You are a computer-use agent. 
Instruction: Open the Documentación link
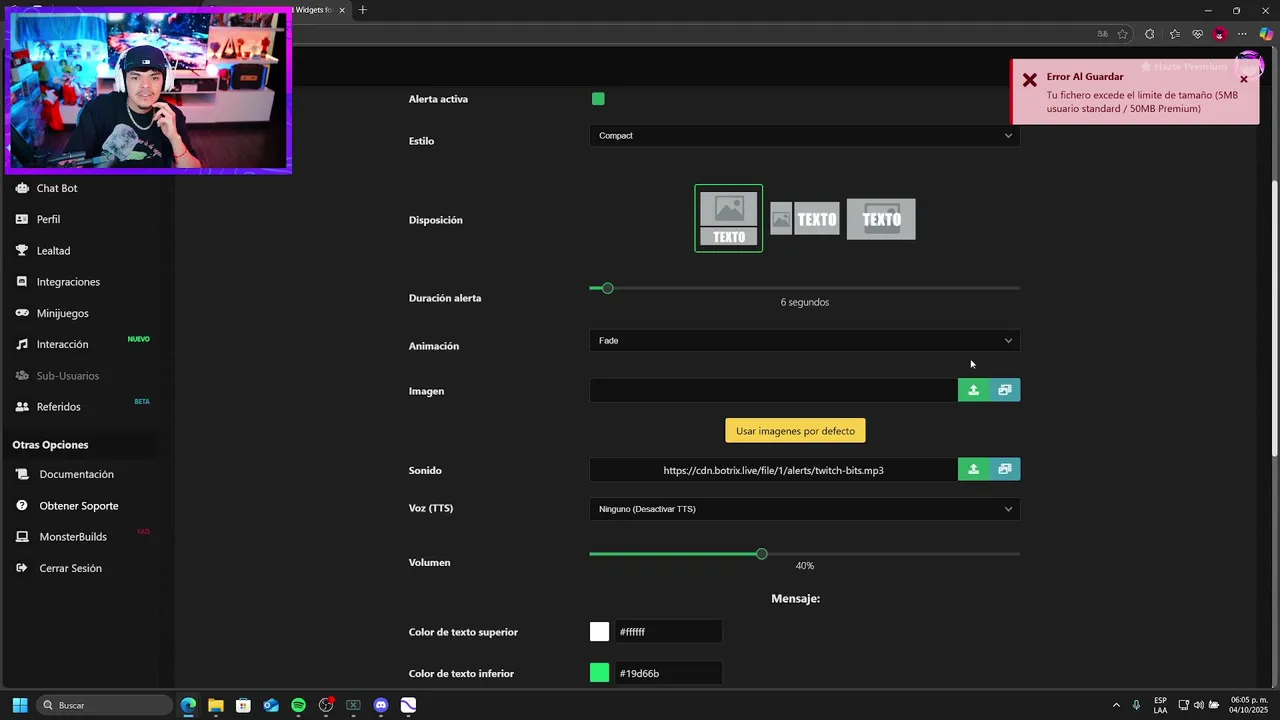tap(76, 474)
